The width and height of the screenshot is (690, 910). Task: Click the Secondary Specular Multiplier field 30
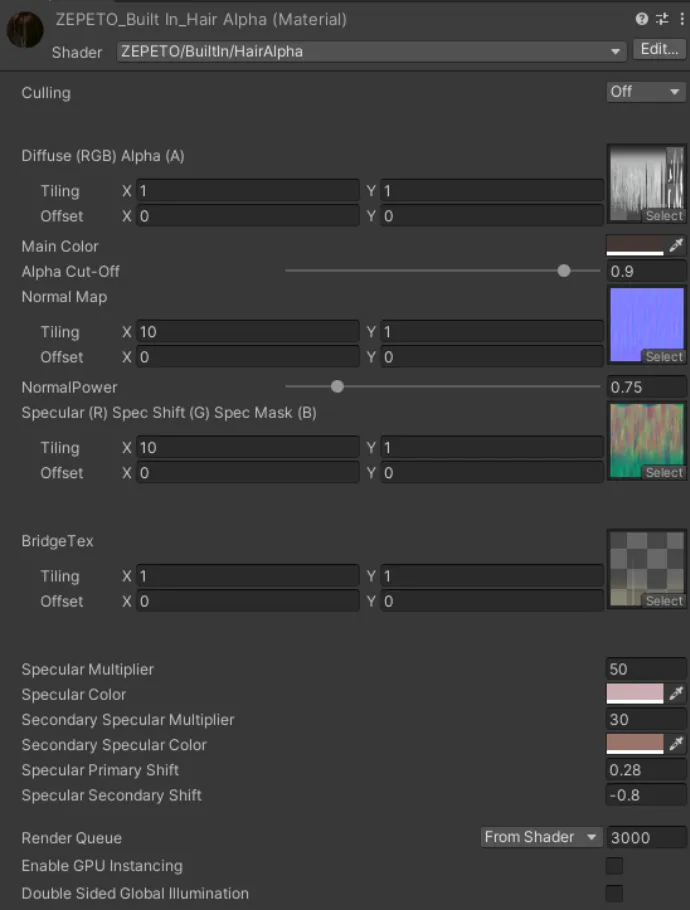tap(646, 719)
